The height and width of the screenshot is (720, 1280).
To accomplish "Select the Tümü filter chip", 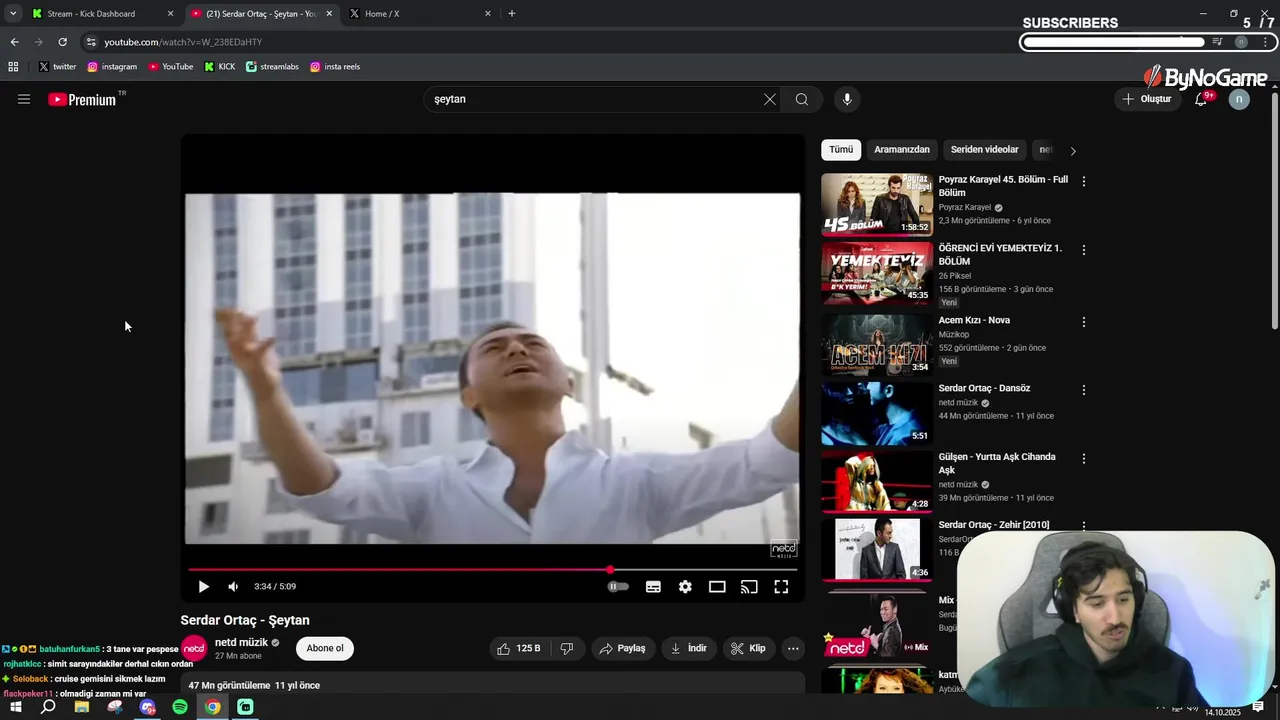I will coord(841,150).
